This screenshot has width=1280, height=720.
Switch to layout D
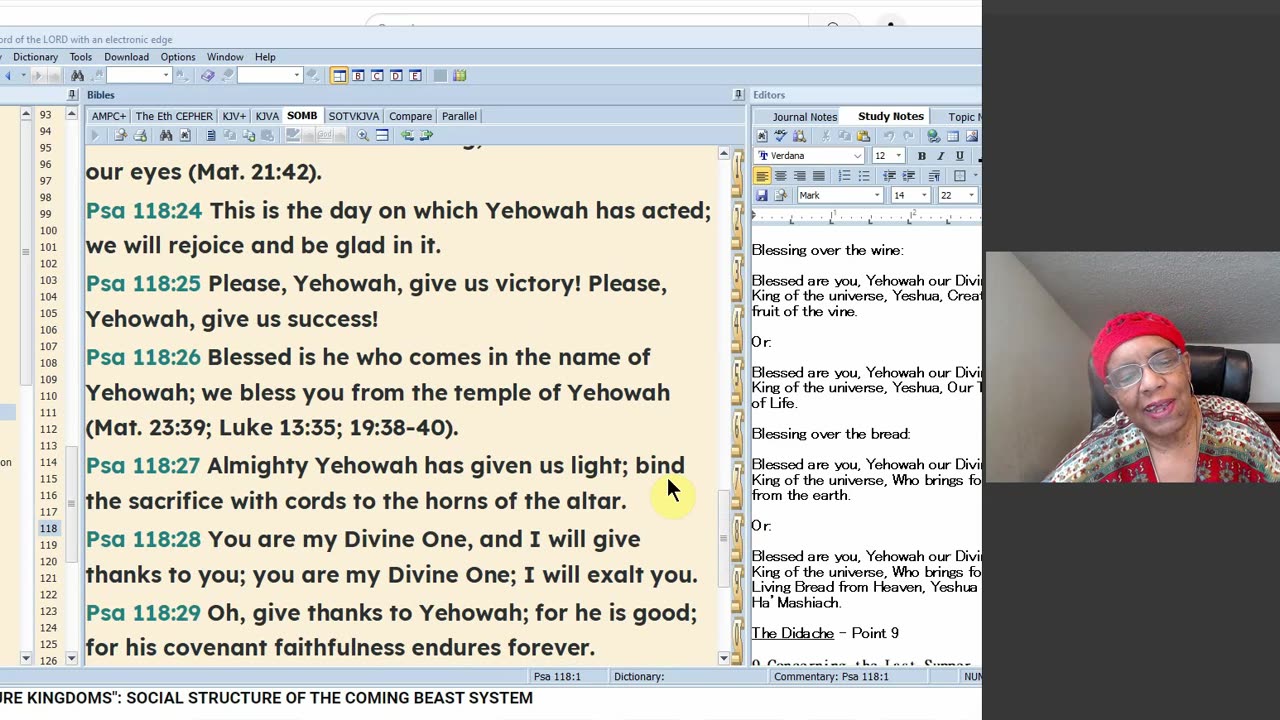[x=396, y=76]
